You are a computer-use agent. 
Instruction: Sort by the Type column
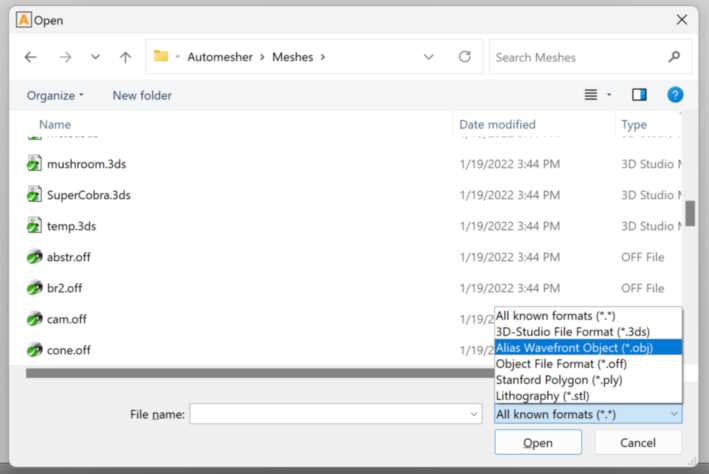click(x=634, y=125)
